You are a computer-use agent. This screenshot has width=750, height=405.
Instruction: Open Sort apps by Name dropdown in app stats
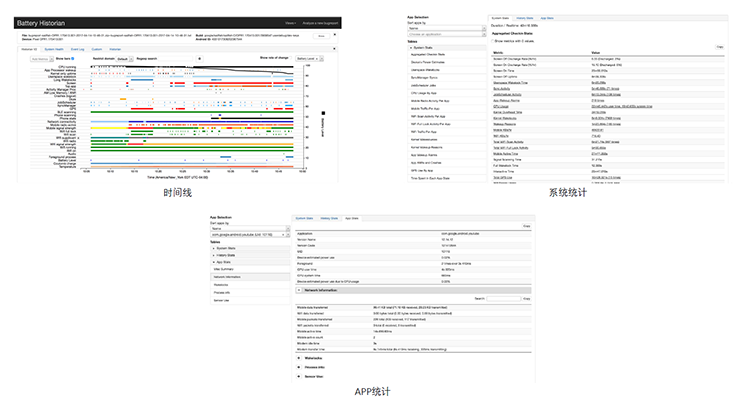pos(250,229)
